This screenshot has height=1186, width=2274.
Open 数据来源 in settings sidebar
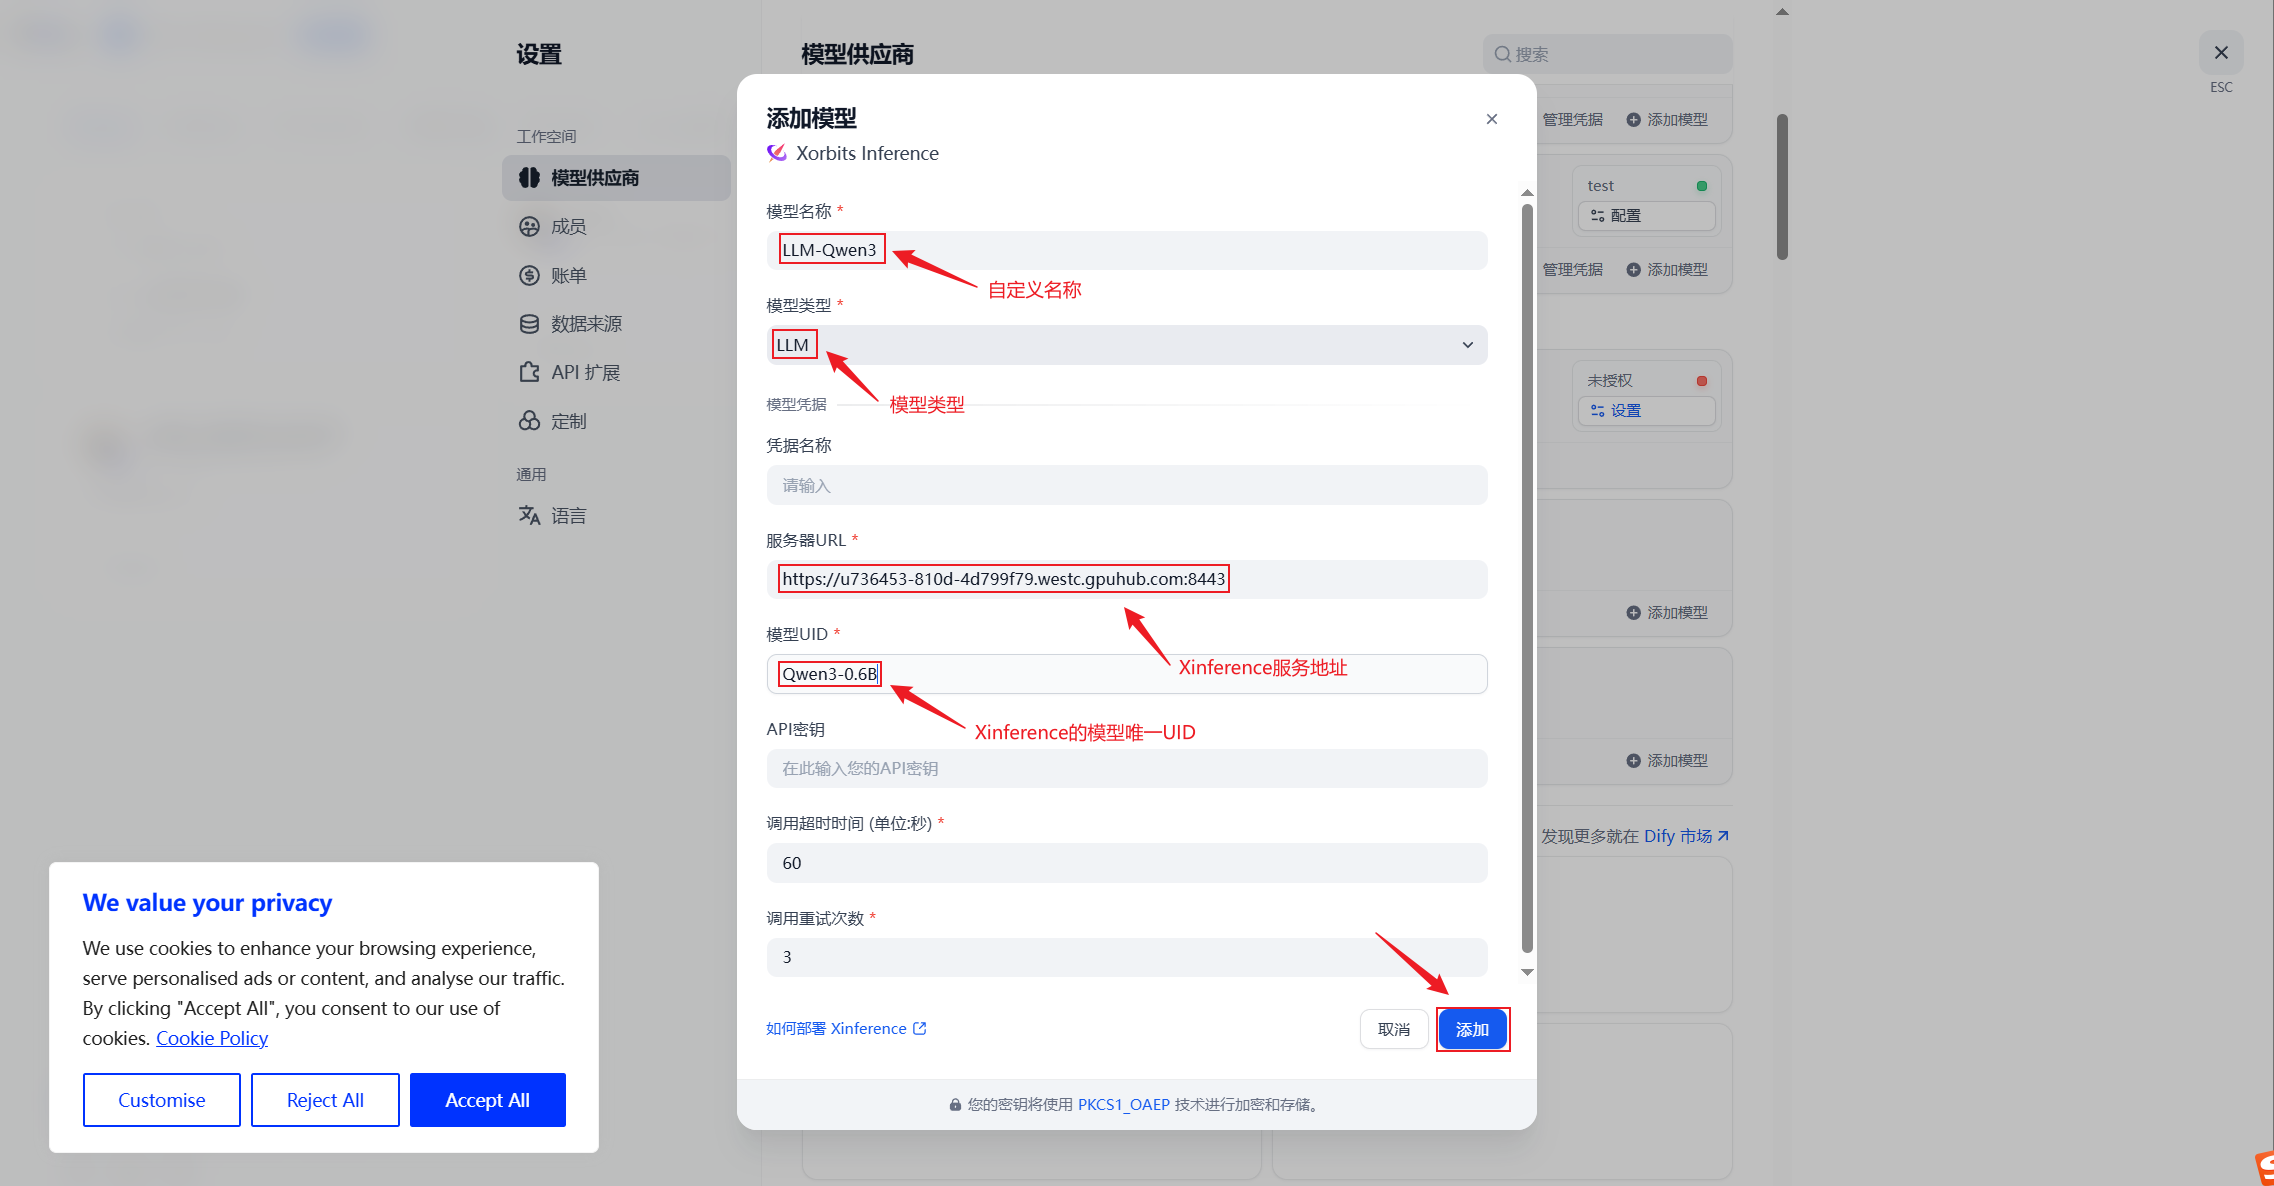click(x=616, y=324)
